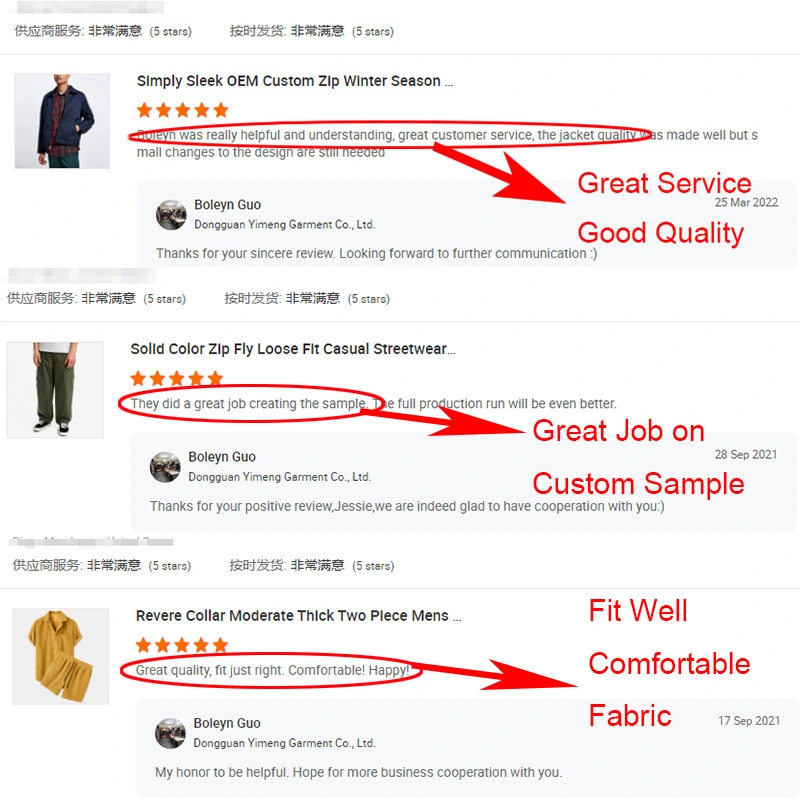Click Dongguan Yimeng Garment Co. in the 17 Sep 2021 reply
Image resolution: width=800 pixels, height=800 pixels.
coord(284,743)
